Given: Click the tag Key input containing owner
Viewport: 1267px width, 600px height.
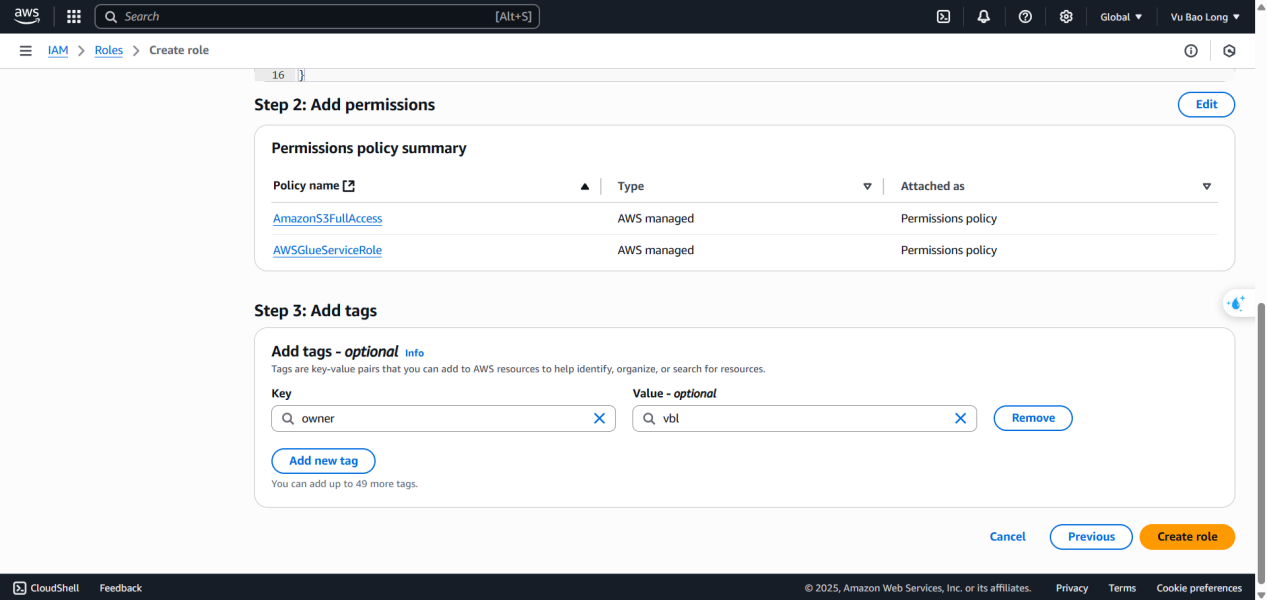Looking at the screenshot, I should tap(443, 418).
